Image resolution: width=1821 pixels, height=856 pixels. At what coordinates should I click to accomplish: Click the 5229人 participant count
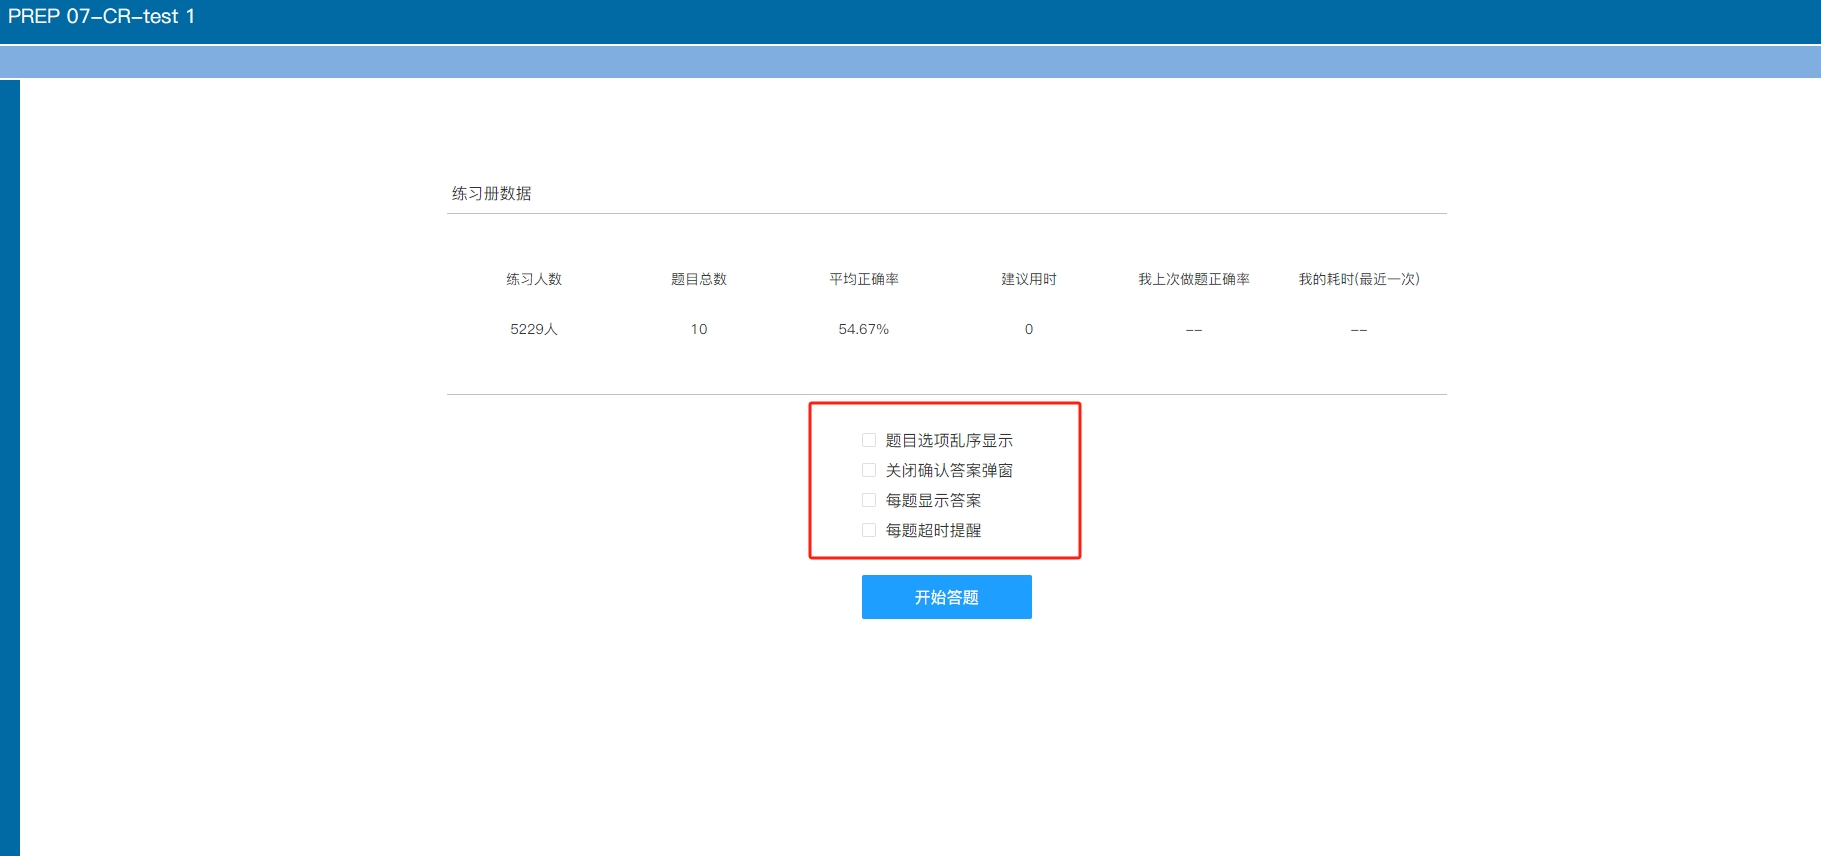click(534, 329)
